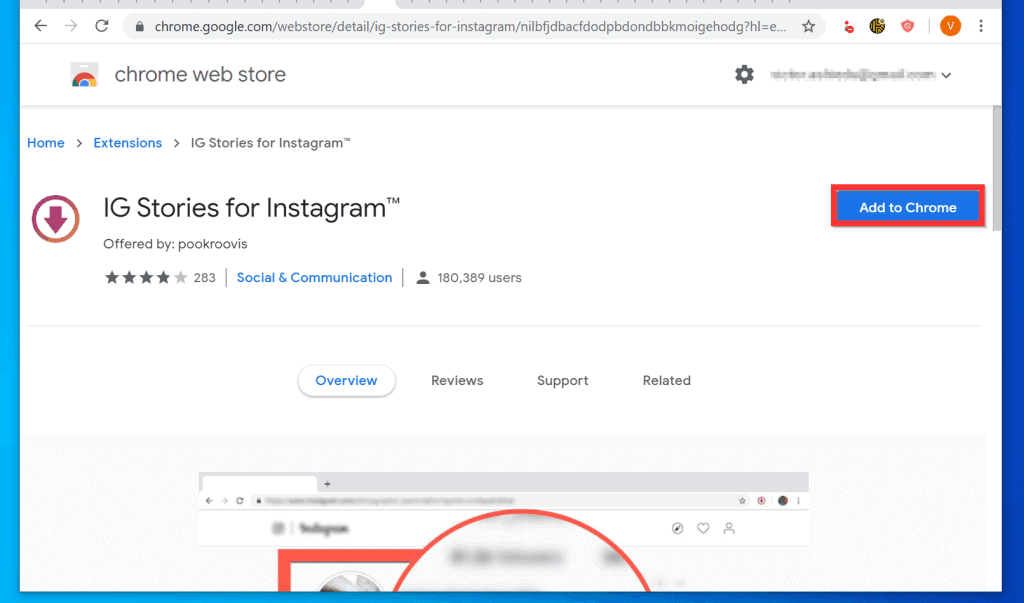
Task: Click the IG Stories for Instagram heading
Action: (251, 208)
